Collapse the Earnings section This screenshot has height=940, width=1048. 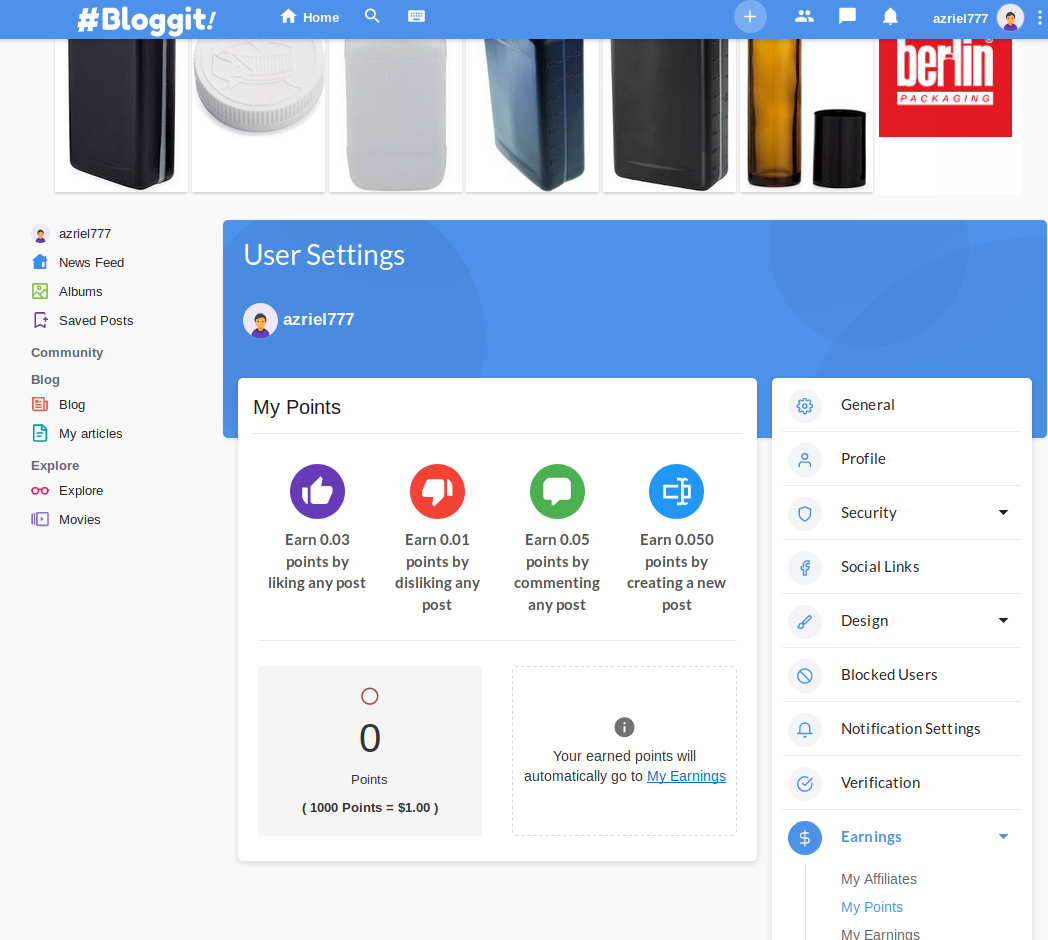1003,837
